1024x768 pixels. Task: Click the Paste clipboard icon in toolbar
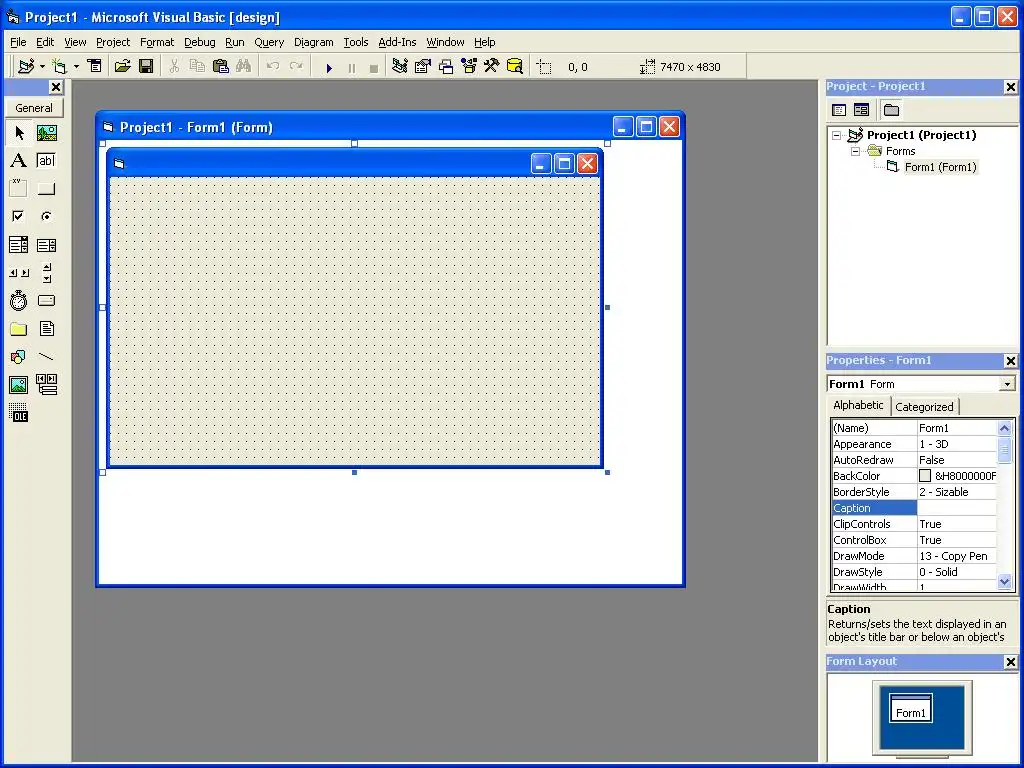(221, 66)
